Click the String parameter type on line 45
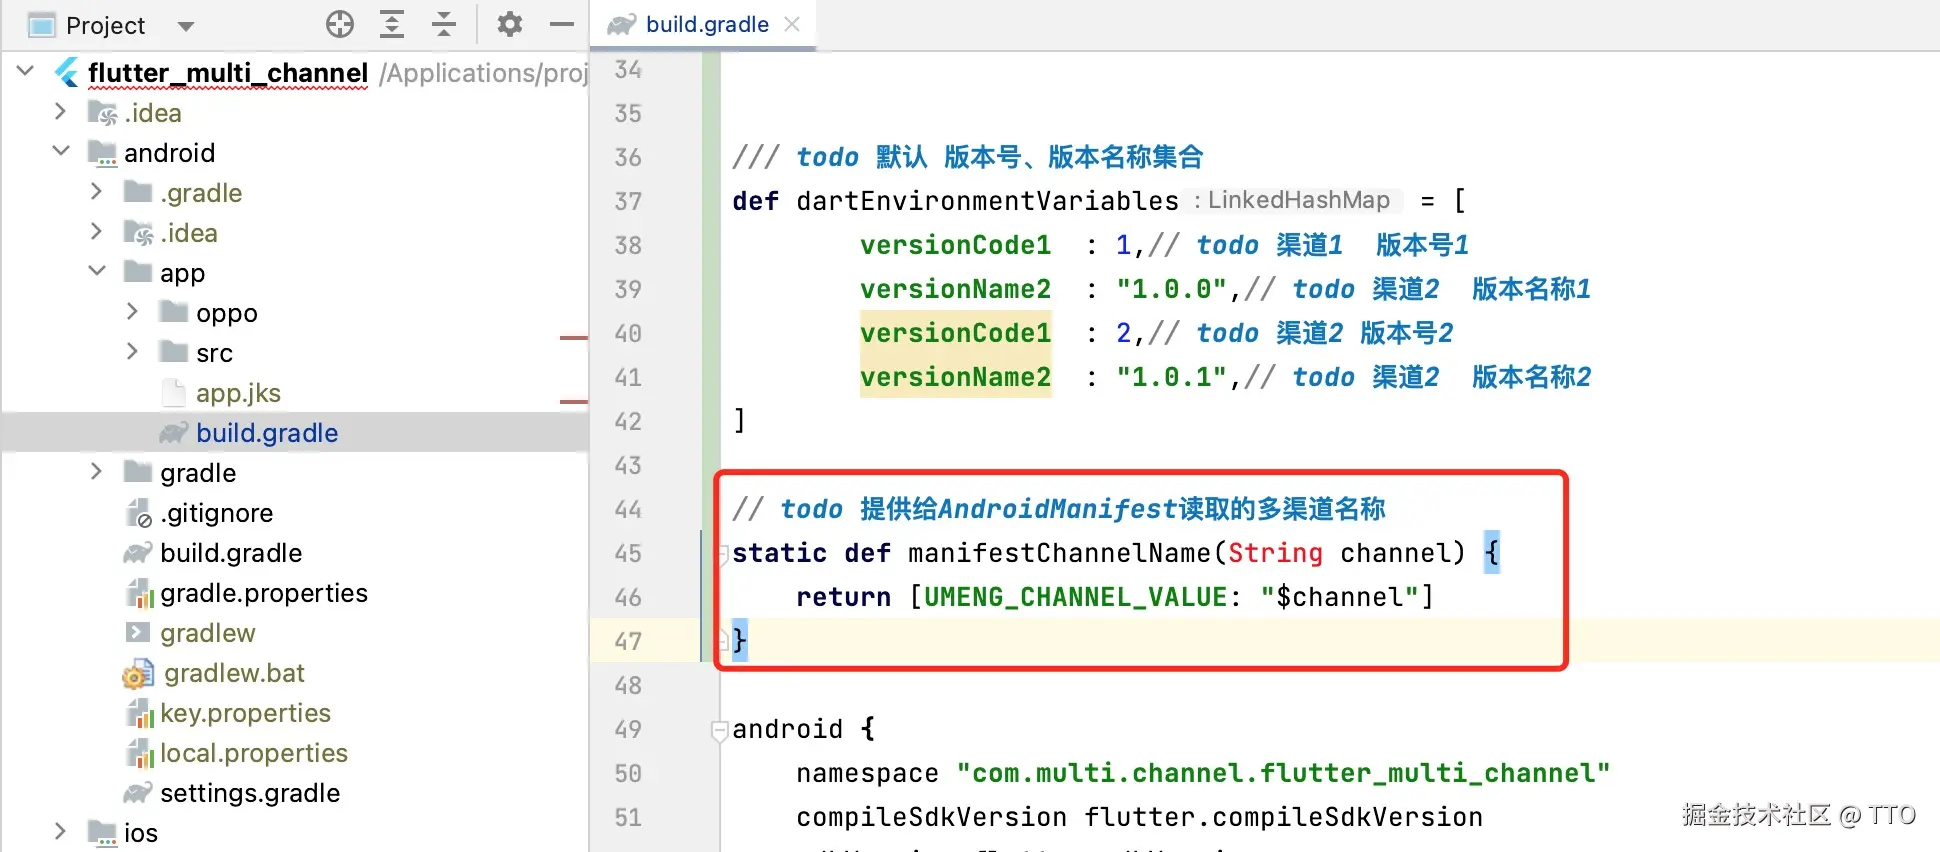Image resolution: width=1940 pixels, height=852 pixels. [1275, 553]
